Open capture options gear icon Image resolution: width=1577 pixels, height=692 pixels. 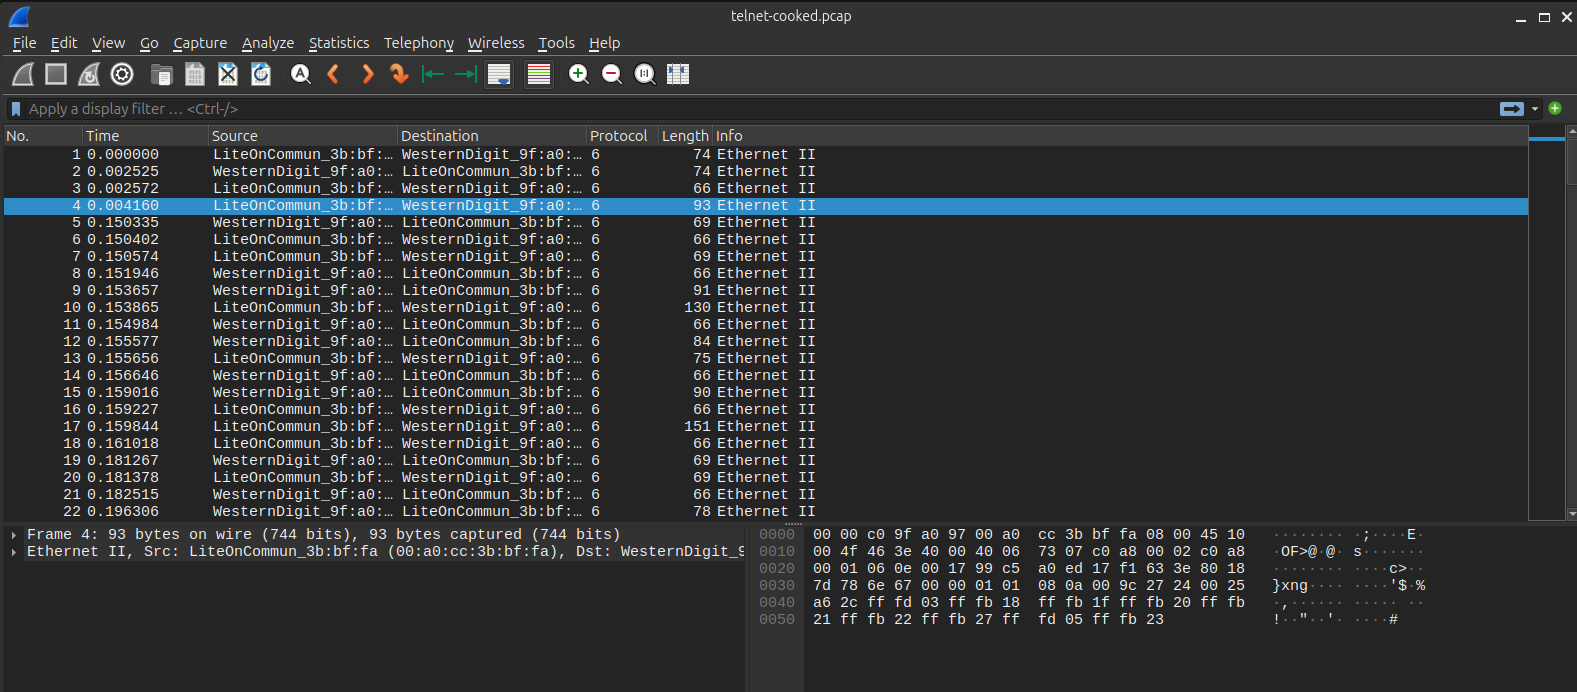tap(122, 74)
